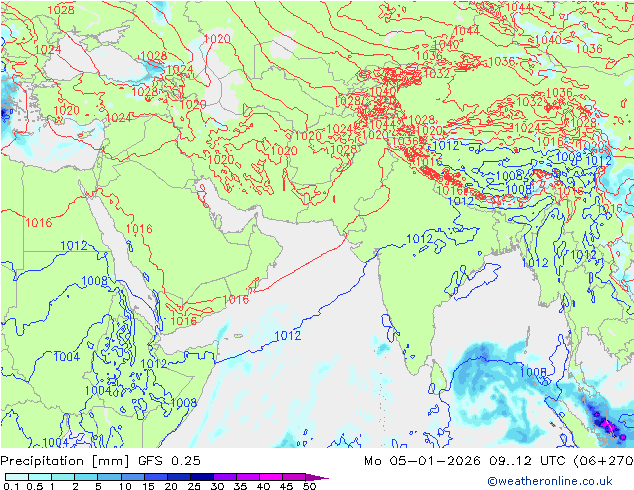Pick the dark navy swatch between 25 and 30
This screenshot has width=634, height=490.
202,477
